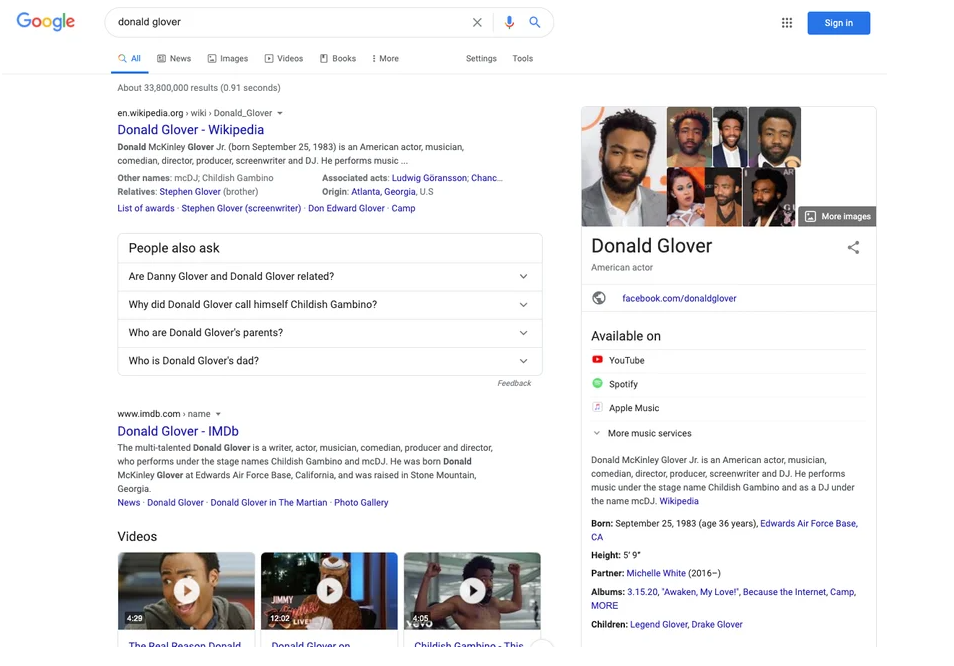Expand 'Are Danny Glover and Donald Glover related?'
Screen dimensions: 954x666
[x=330, y=277]
